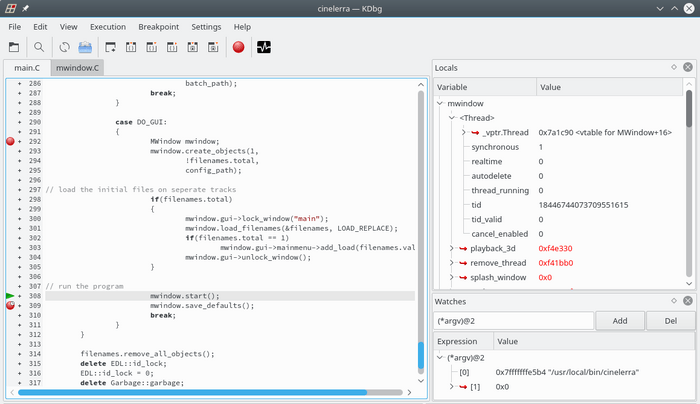Click the Add watch button
Screen dimensions: 700x404
point(620,321)
